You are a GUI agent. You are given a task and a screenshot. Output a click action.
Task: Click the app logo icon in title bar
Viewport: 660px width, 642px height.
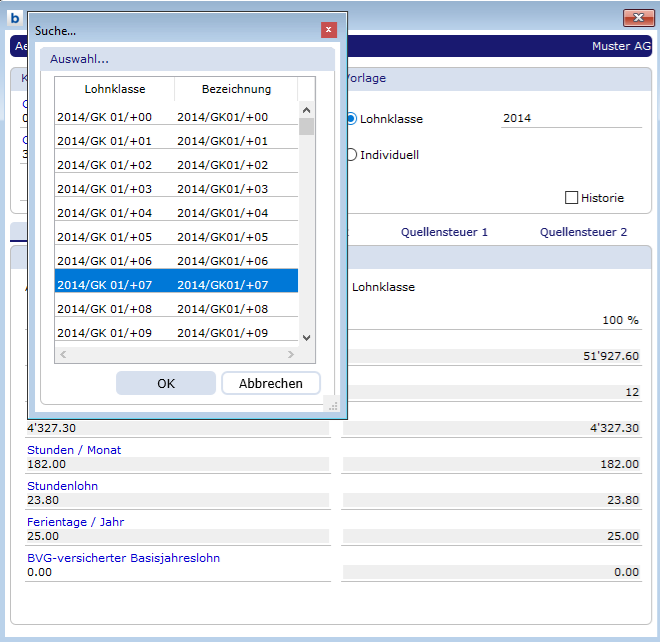(14, 17)
